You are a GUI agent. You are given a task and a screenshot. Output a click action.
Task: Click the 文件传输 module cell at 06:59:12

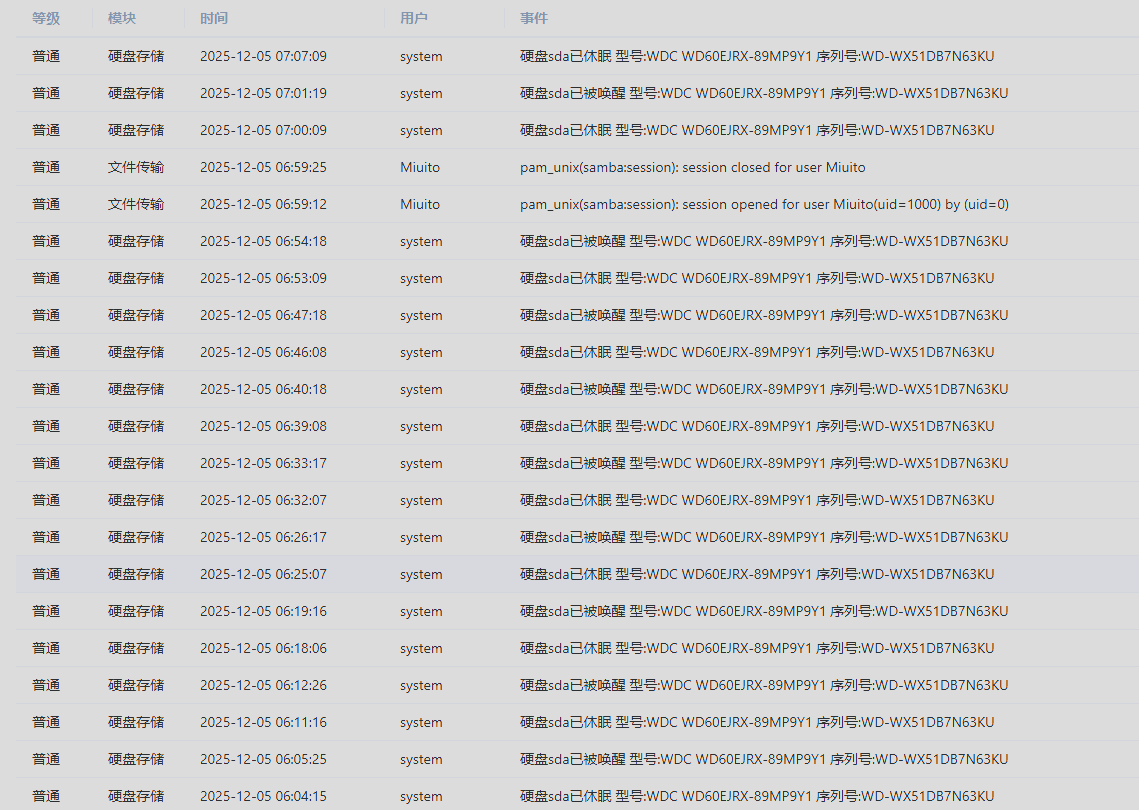(136, 204)
